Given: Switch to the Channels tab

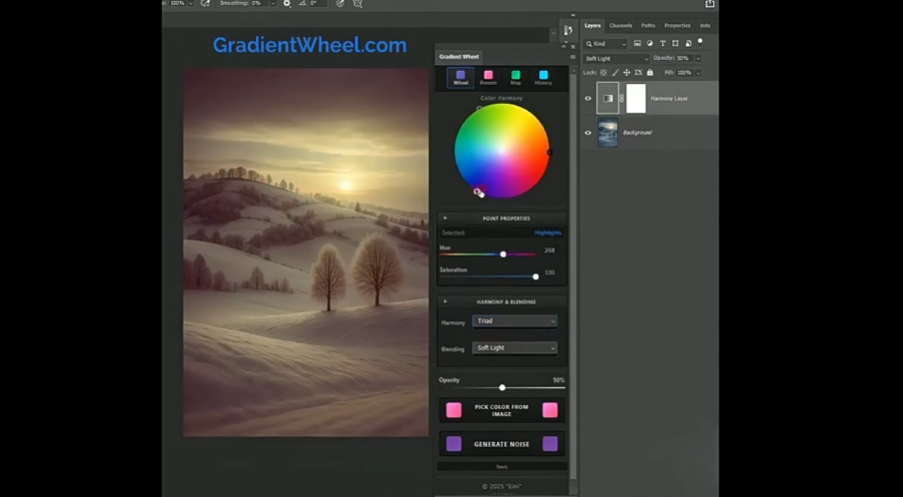Looking at the screenshot, I should [621, 25].
